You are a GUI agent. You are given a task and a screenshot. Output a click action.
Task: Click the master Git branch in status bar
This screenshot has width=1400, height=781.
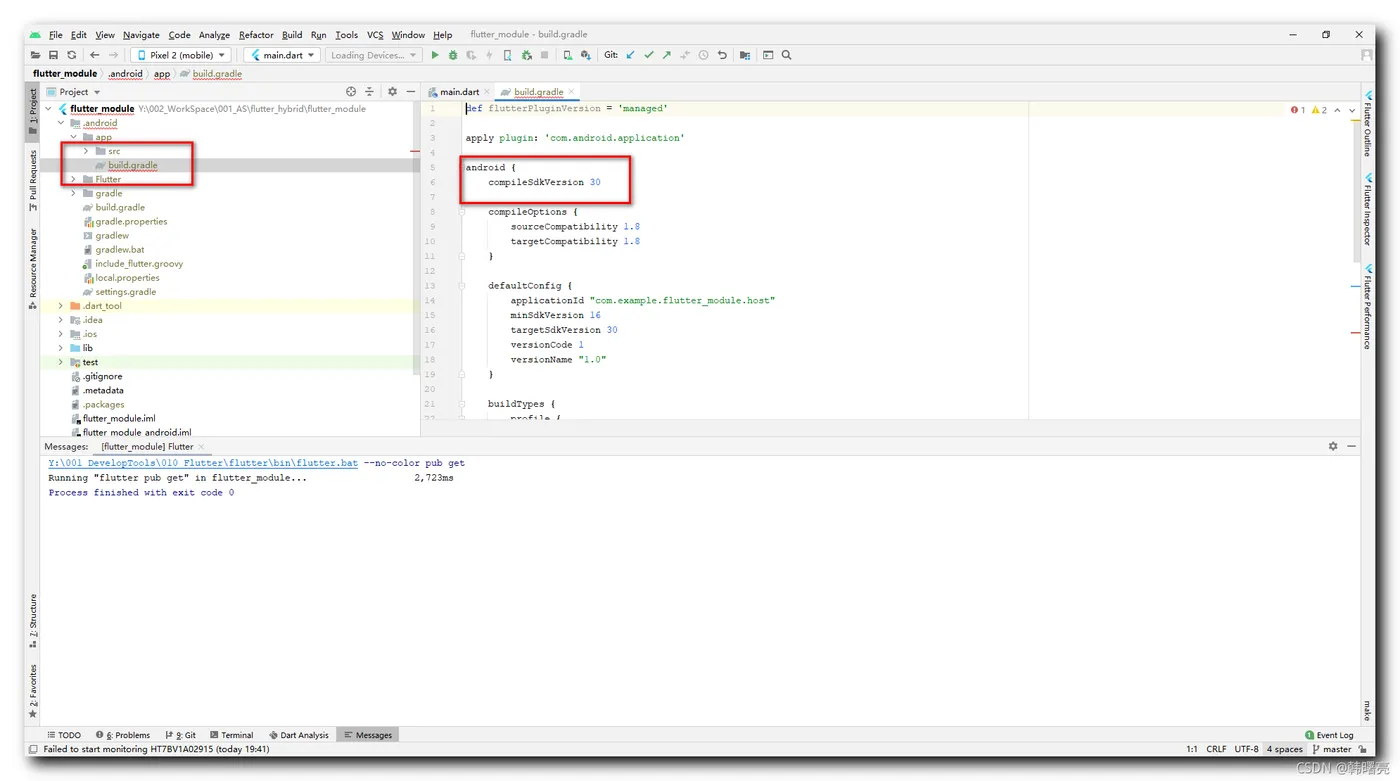(x=1333, y=749)
